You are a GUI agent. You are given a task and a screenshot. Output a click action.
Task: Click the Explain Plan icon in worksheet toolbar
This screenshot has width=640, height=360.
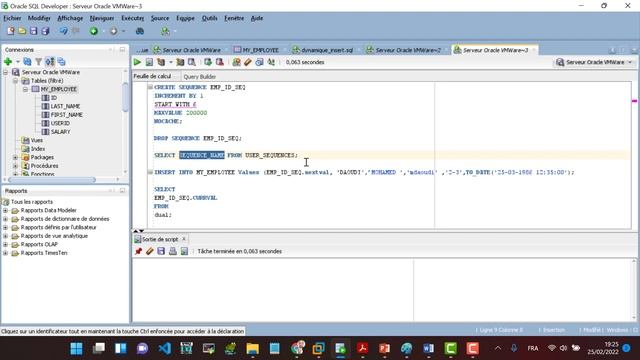(161, 62)
